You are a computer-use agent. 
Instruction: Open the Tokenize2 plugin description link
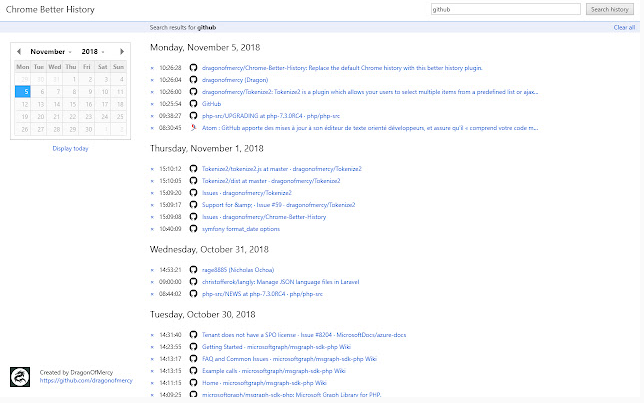(370, 92)
